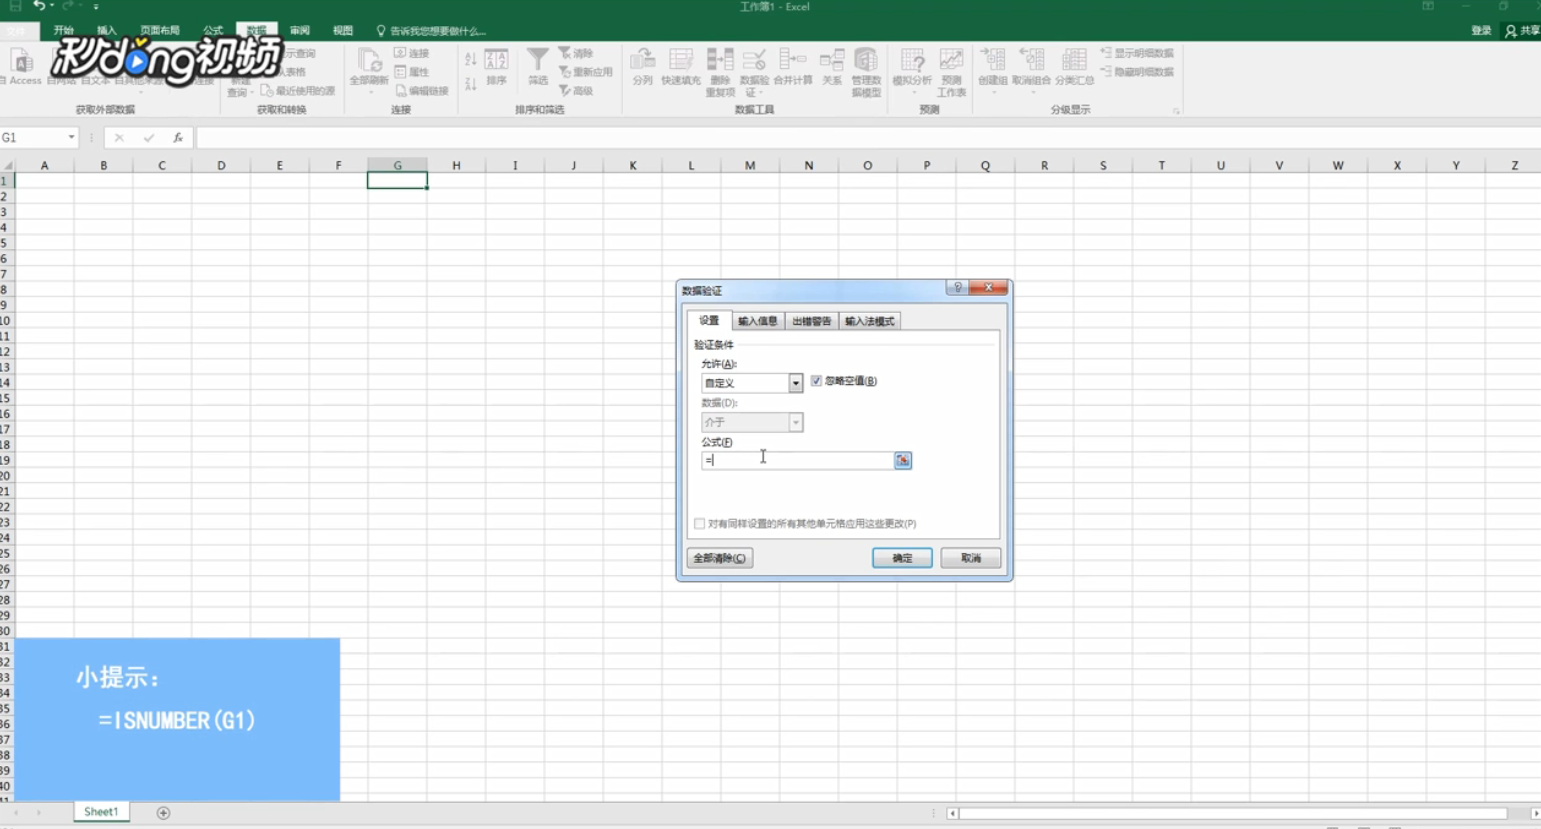This screenshot has width=1541, height=829.
Task: Click the 共享 share button
Action: pyautogui.click(x=1522, y=31)
